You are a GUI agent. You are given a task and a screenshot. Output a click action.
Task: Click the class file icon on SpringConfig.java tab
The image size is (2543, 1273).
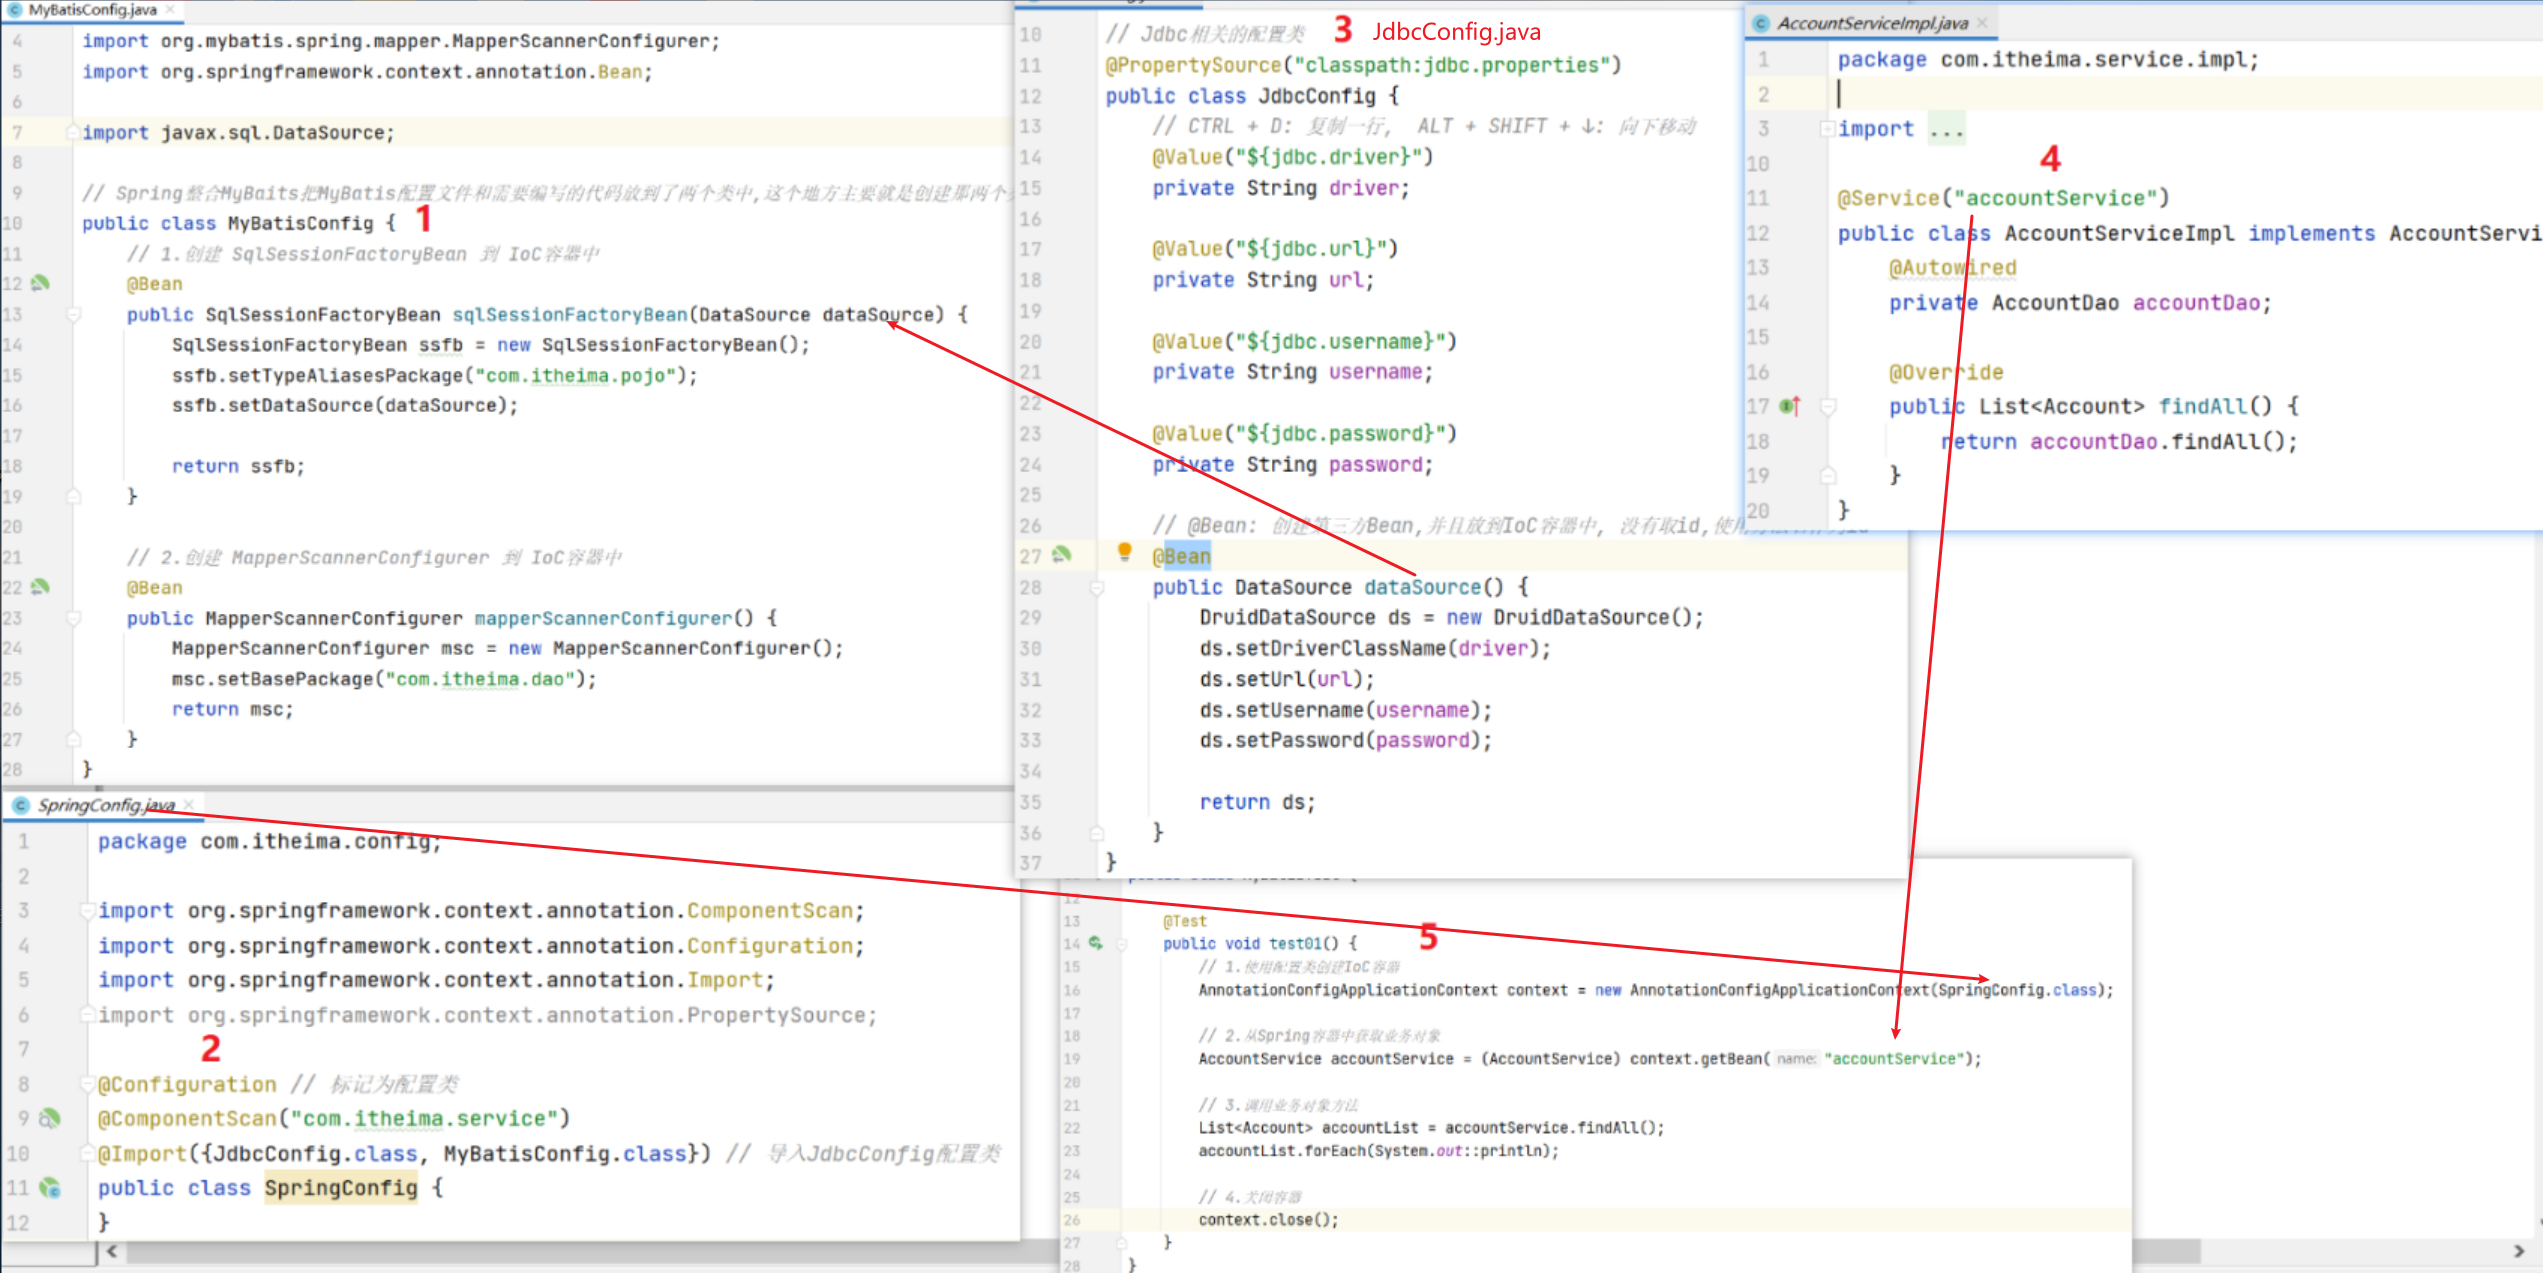(x=20, y=805)
